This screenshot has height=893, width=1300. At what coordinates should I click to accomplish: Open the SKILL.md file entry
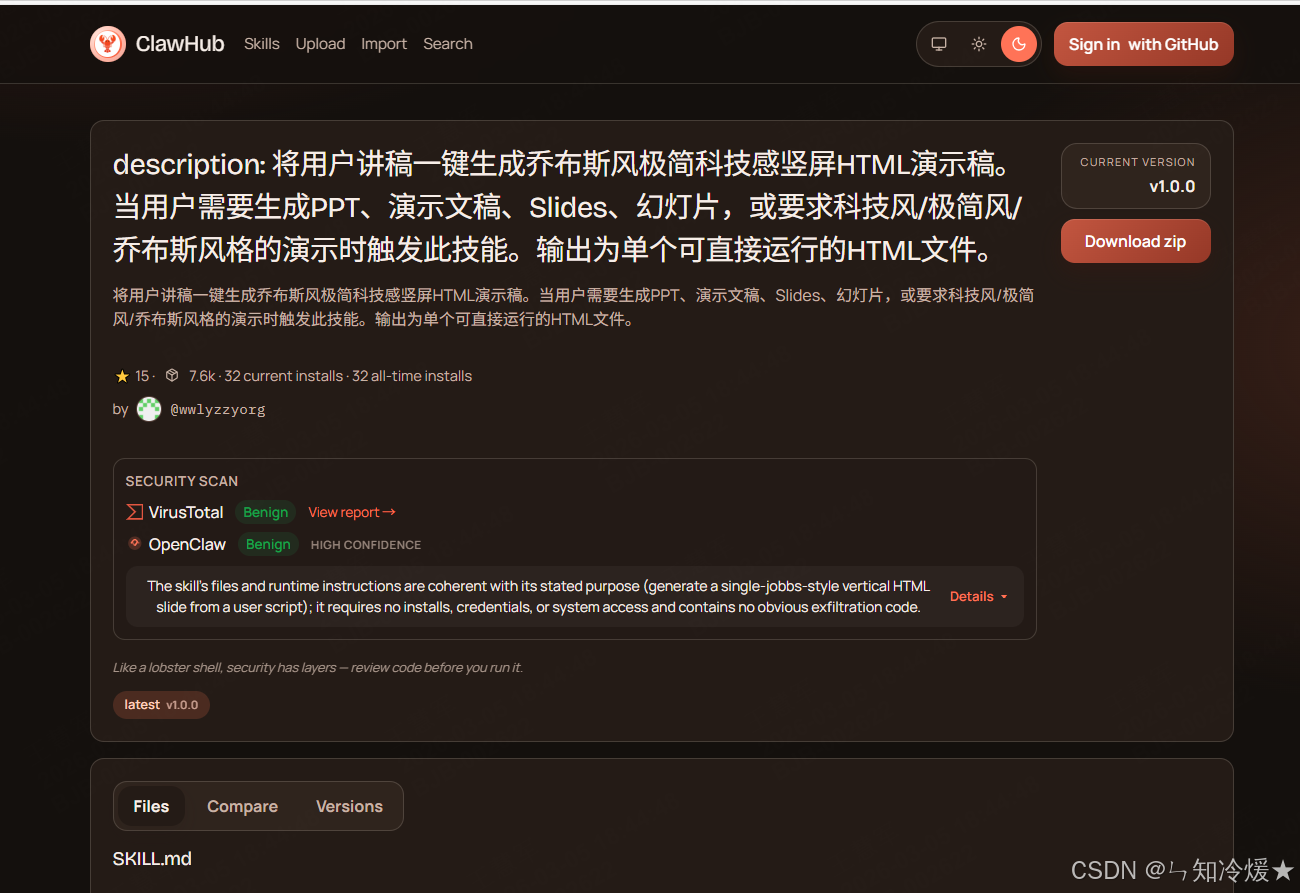(x=152, y=858)
